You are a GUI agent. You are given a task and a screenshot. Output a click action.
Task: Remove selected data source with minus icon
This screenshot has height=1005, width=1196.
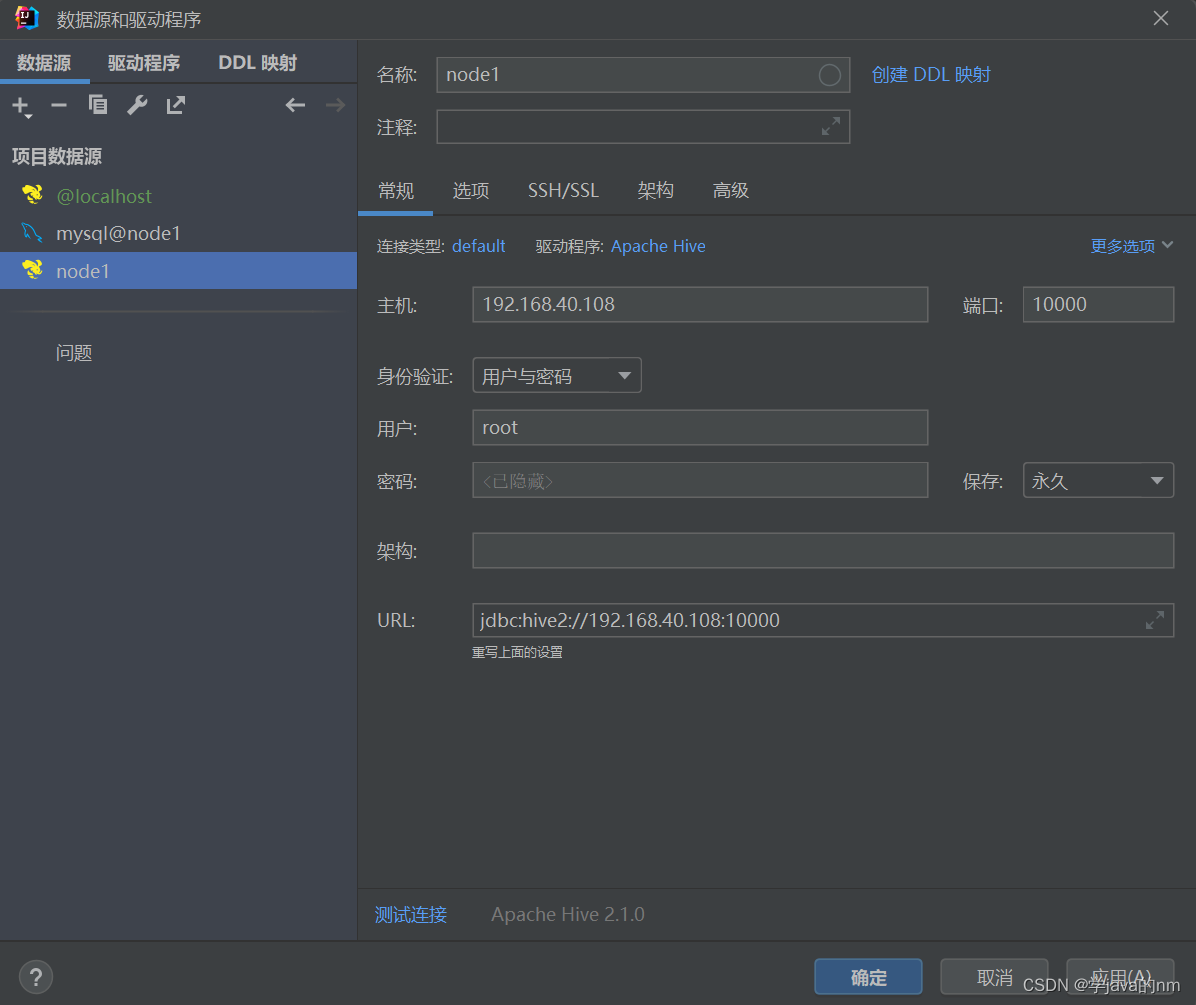59,105
